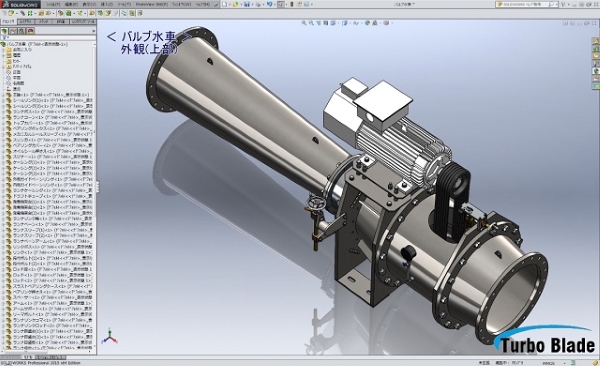Click the feature tree horizontal scrollbar

(46, 351)
